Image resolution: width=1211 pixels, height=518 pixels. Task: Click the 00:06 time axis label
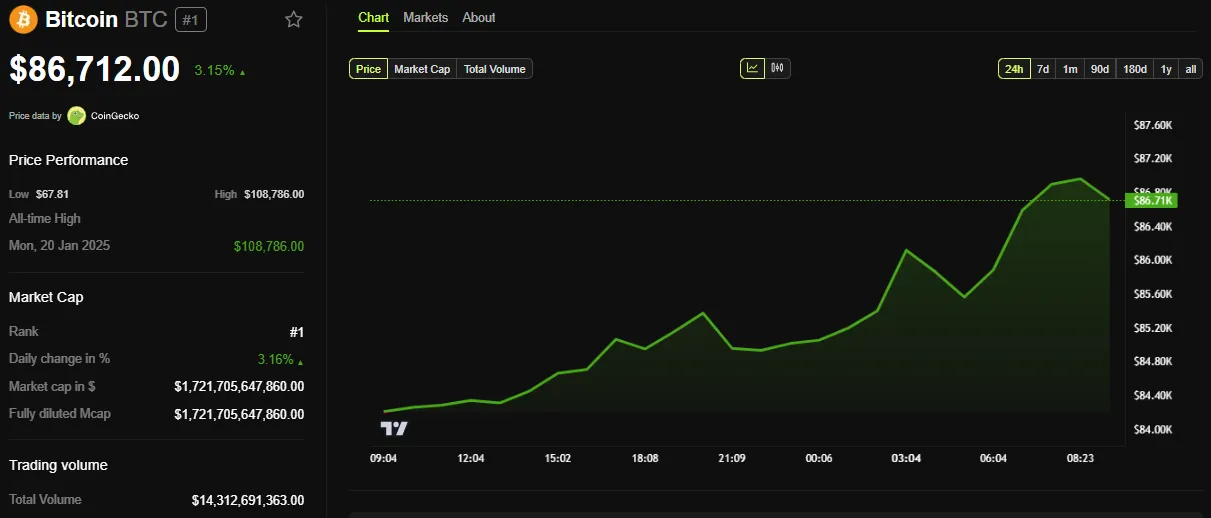(819, 458)
